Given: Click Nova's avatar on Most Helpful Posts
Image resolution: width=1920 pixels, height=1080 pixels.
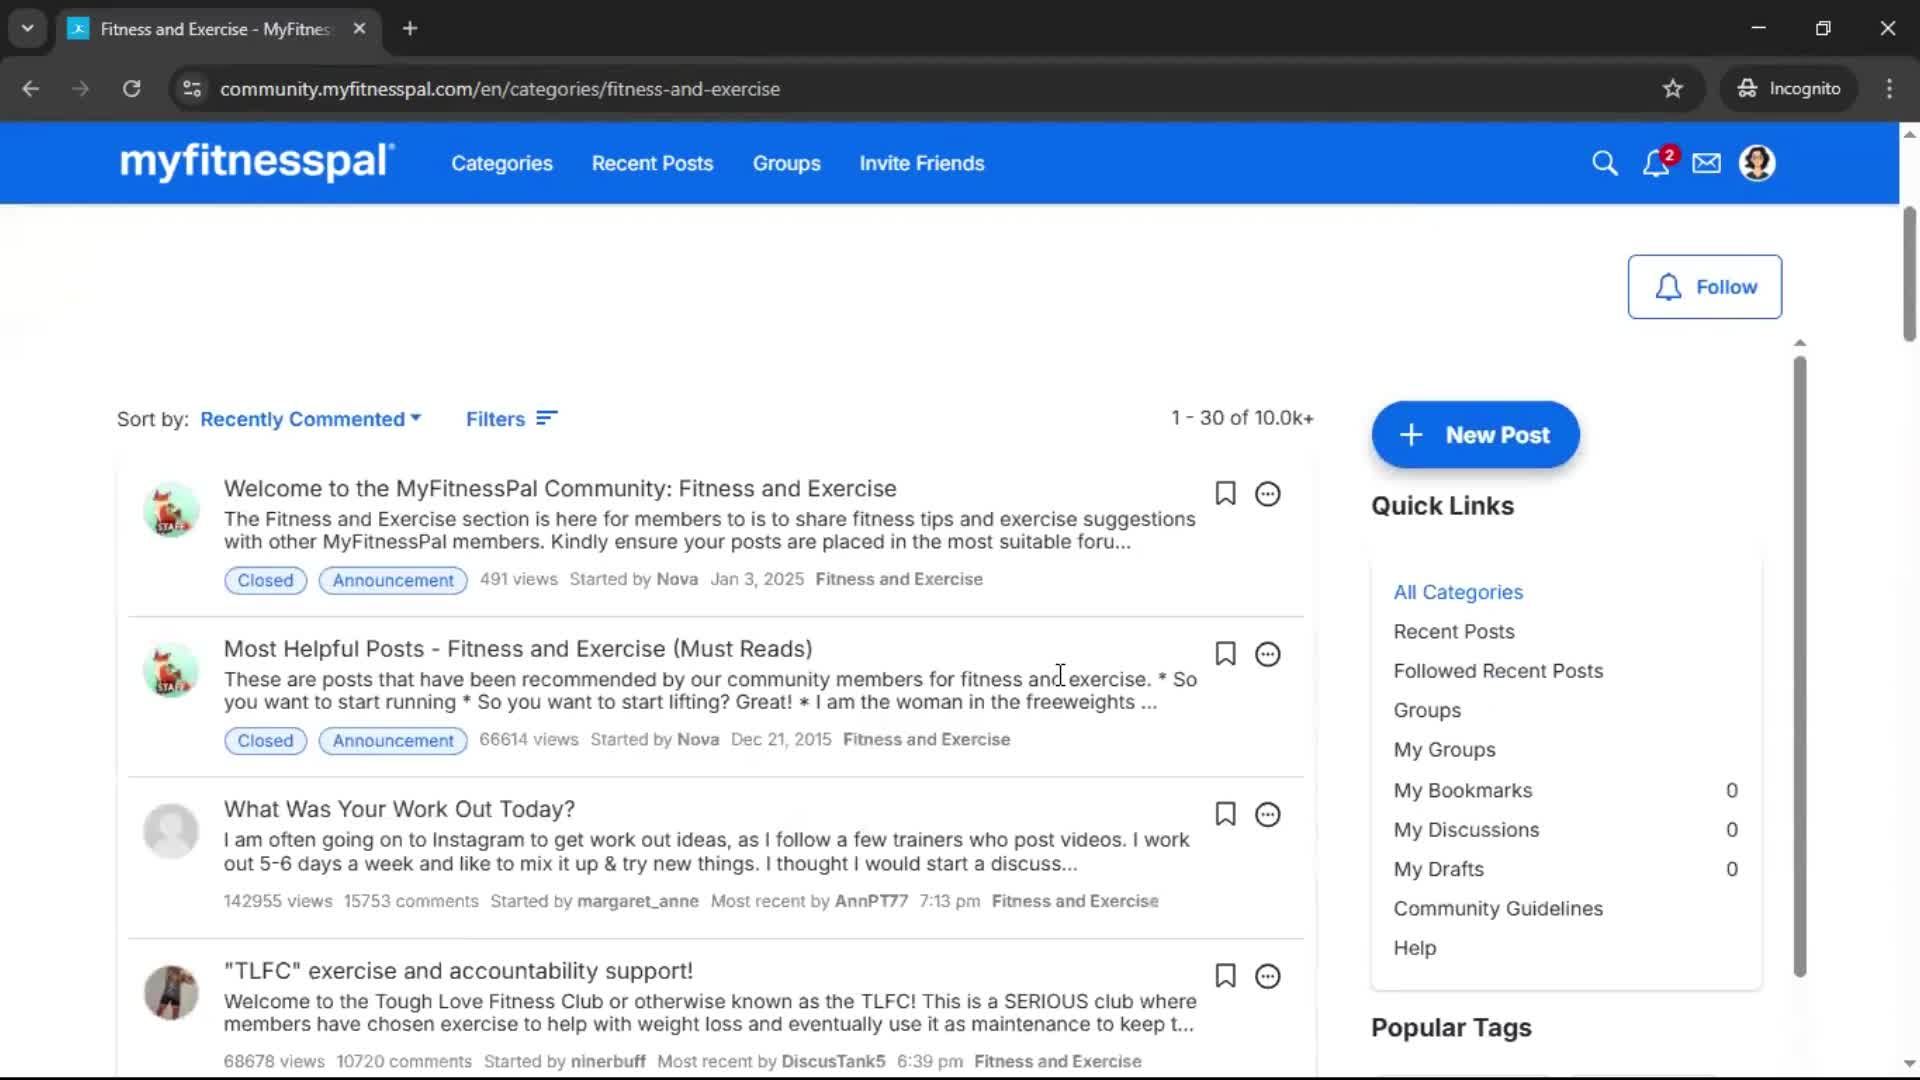Looking at the screenshot, I should tap(171, 670).
